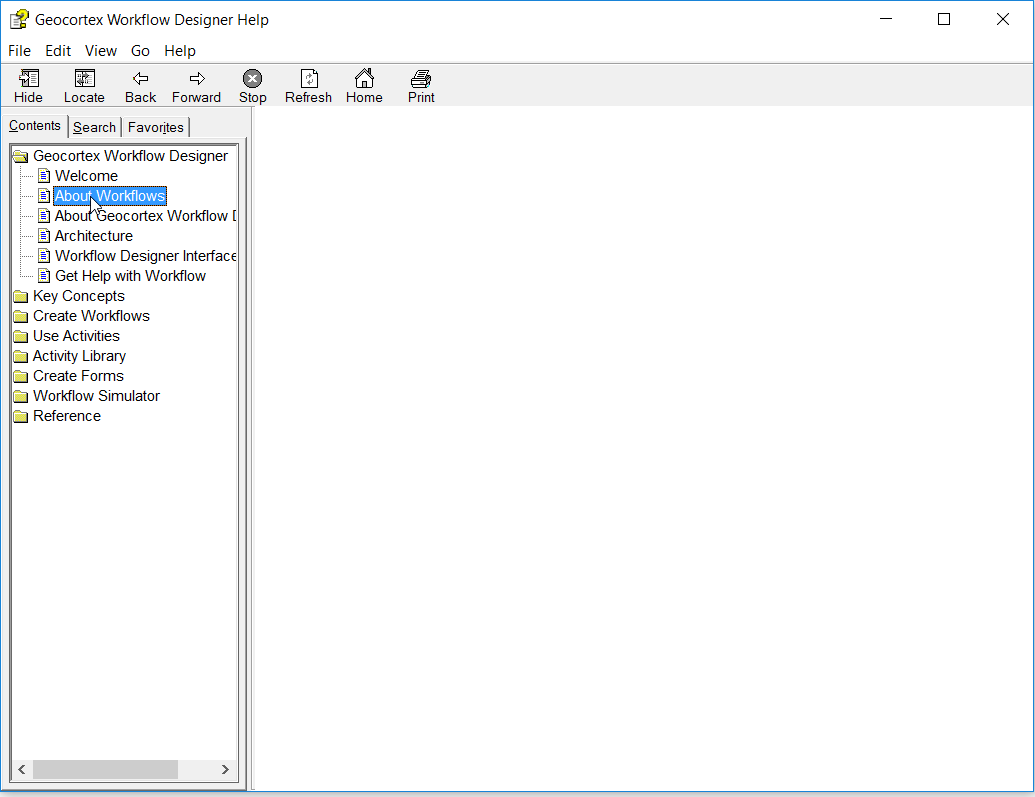Image resolution: width=1035 pixels, height=797 pixels.
Task: Go back with the Back arrow
Action: [x=140, y=79]
